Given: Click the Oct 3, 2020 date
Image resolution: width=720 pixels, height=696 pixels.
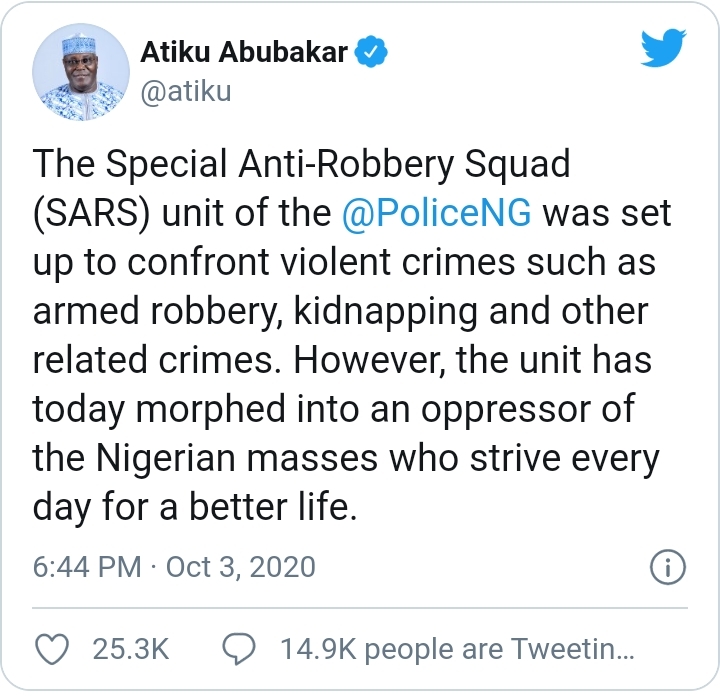Looking at the screenshot, I should (x=240, y=567).
